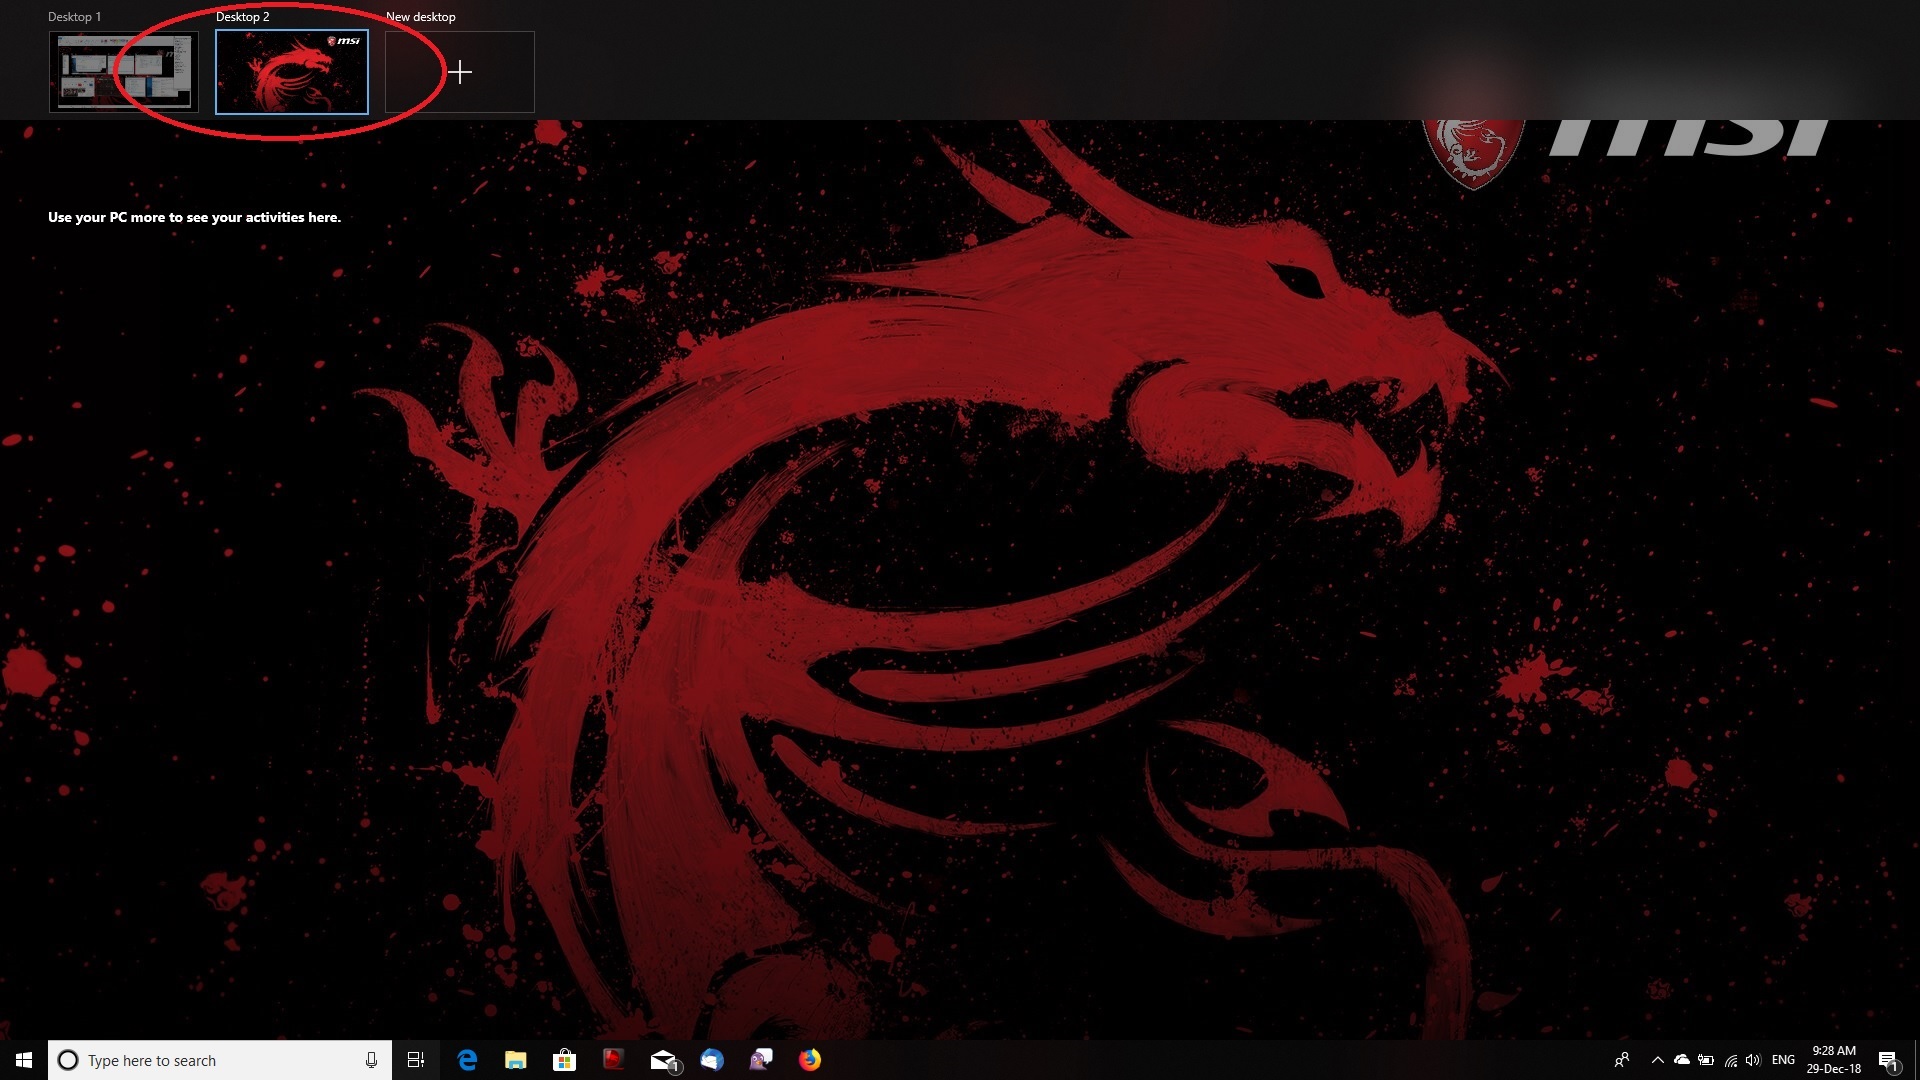This screenshot has height=1080, width=1920.
Task: Click the 'Desktop 2' label
Action: (x=243, y=17)
